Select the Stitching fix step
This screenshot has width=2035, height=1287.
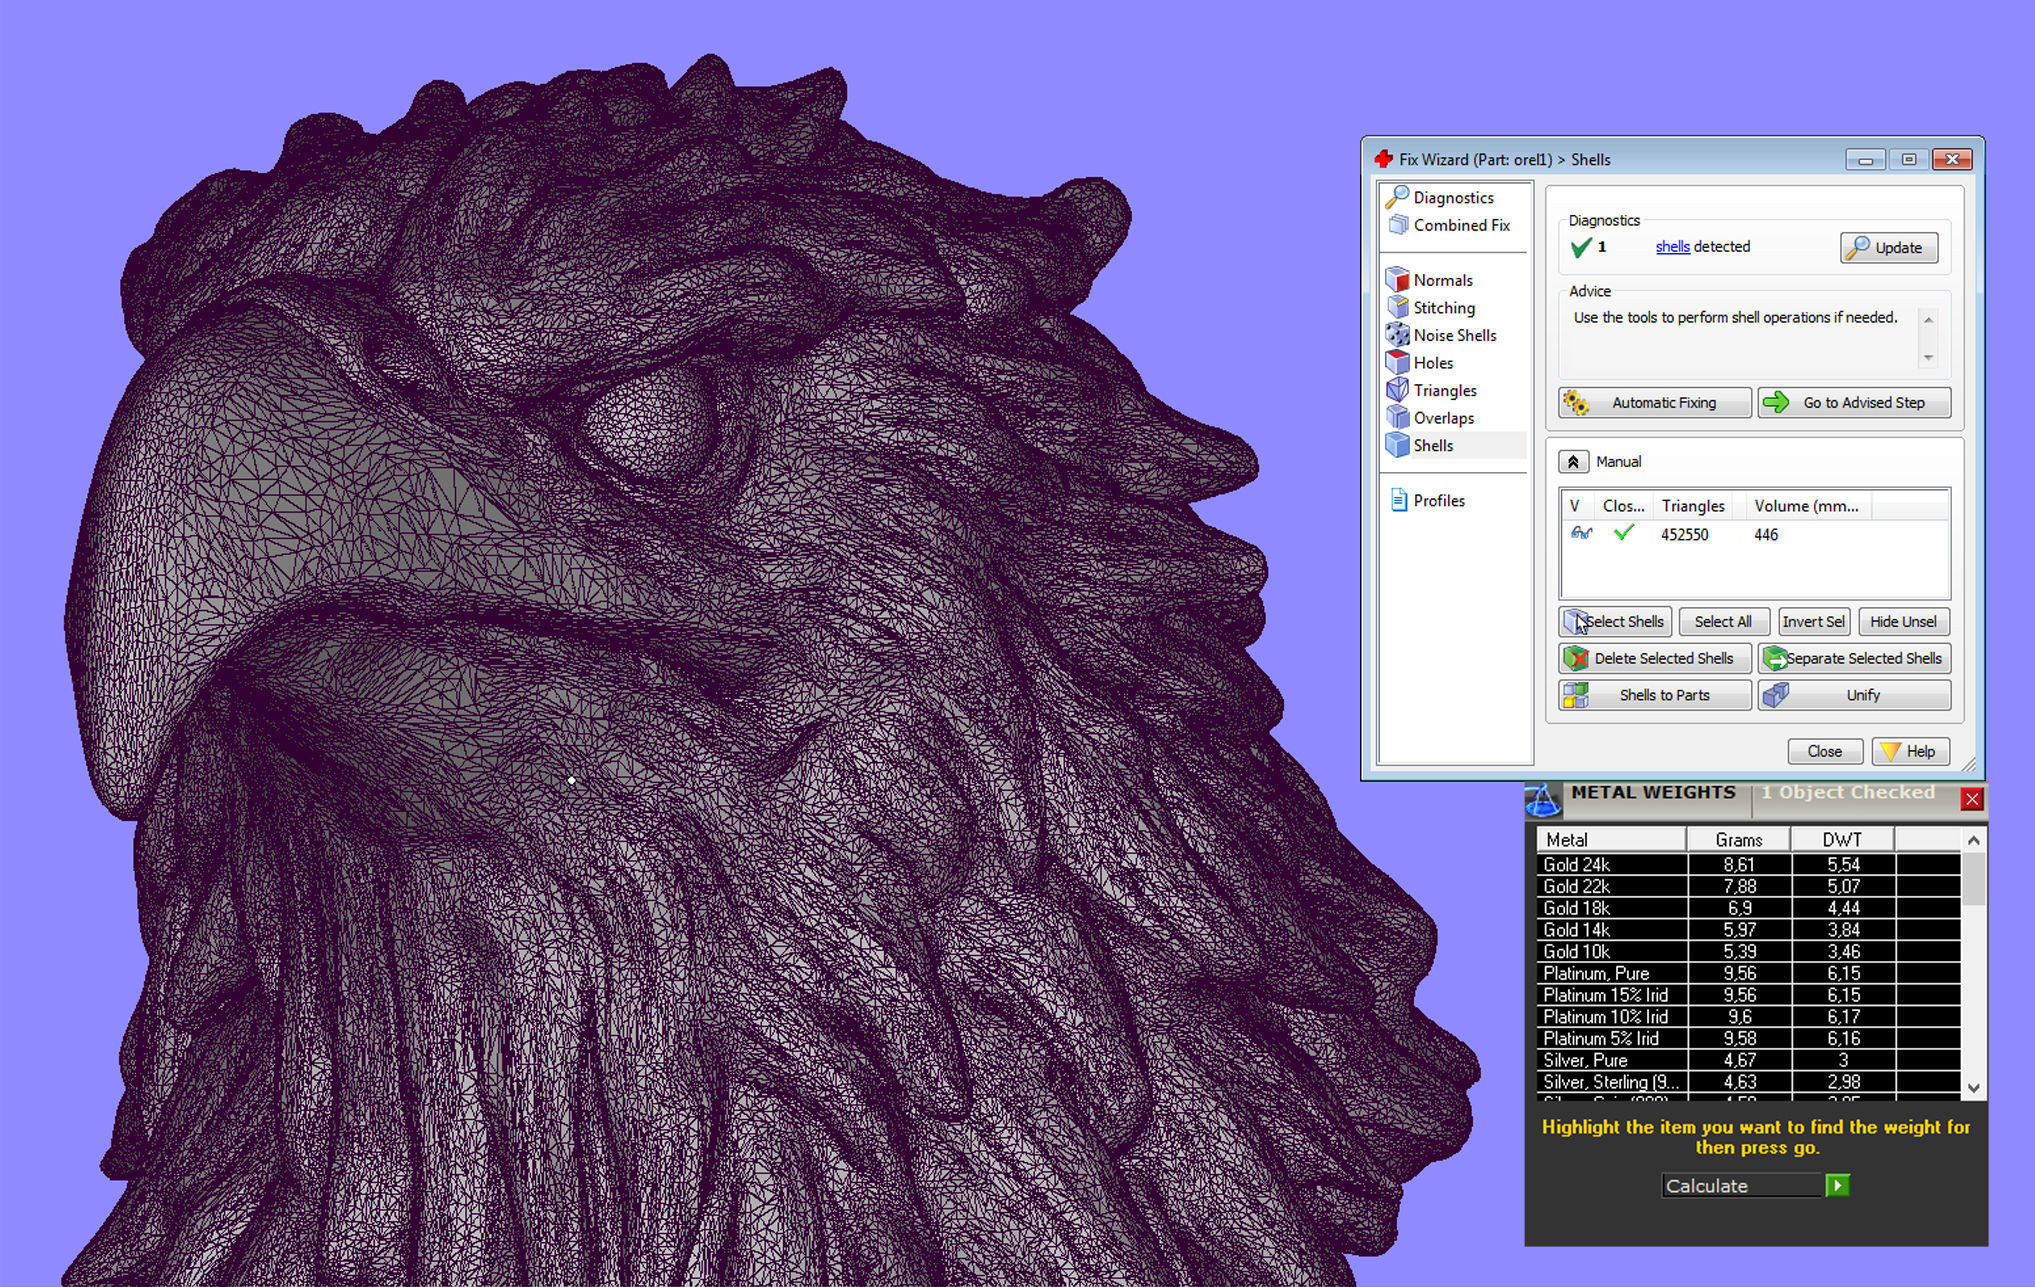click(1443, 308)
